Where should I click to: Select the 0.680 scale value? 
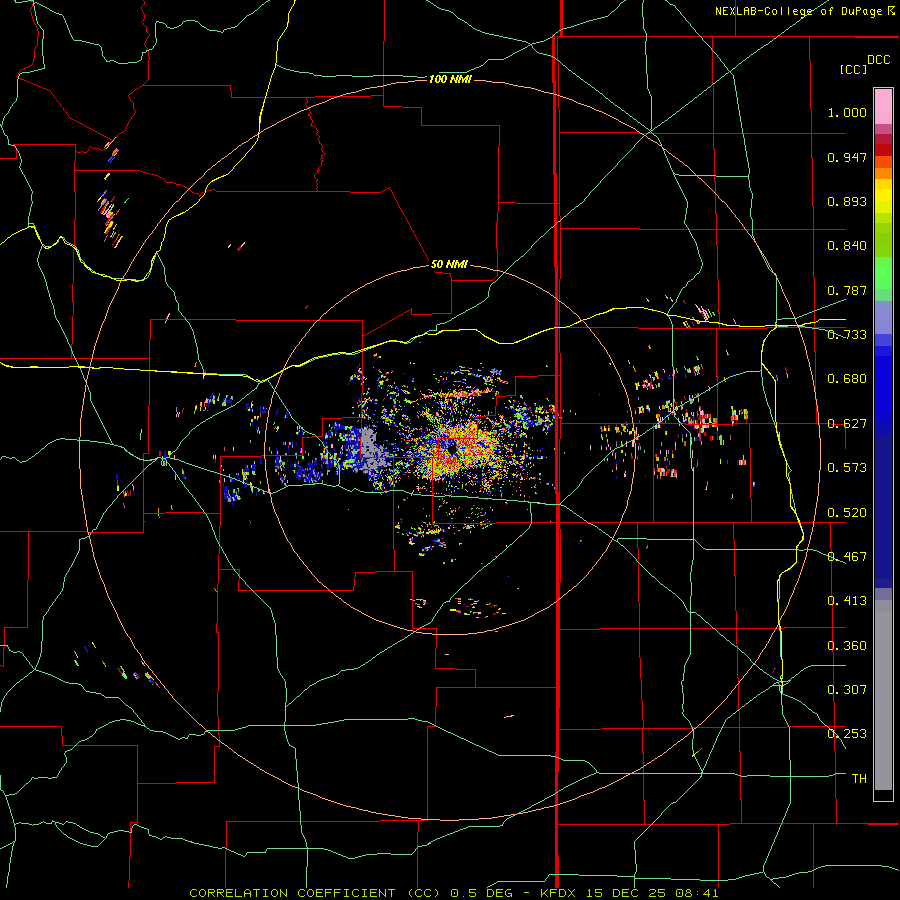[x=847, y=379]
